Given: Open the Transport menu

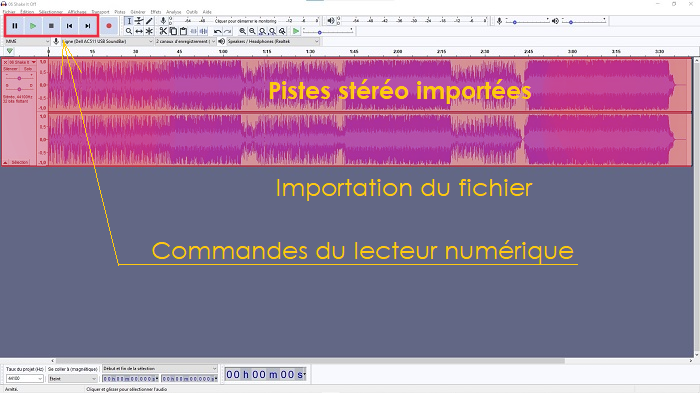Looking at the screenshot, I should click(100, 12).
